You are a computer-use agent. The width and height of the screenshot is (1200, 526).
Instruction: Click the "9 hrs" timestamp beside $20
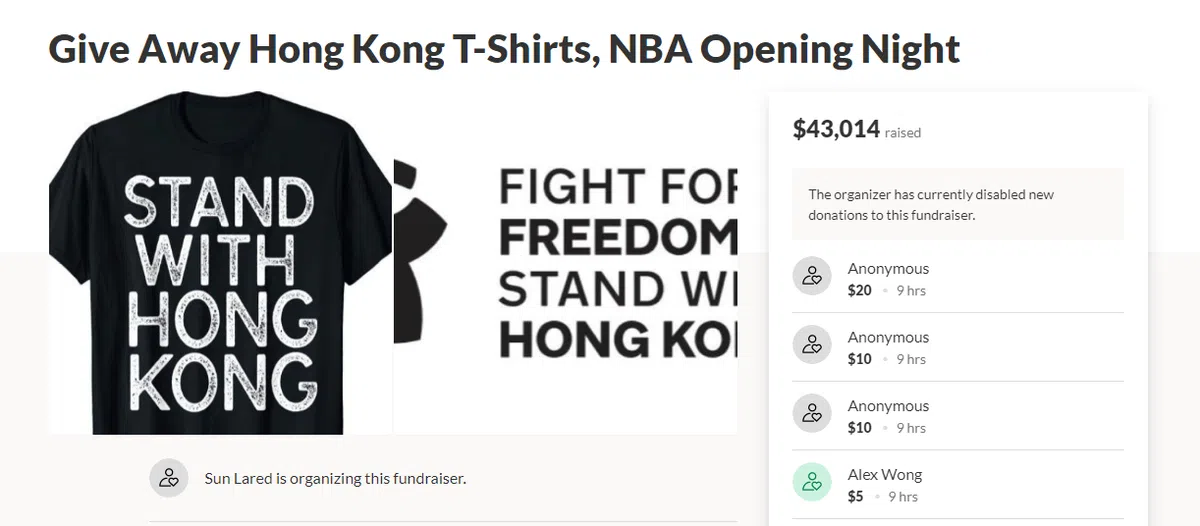pyautogui.click(x=911, y=291)
